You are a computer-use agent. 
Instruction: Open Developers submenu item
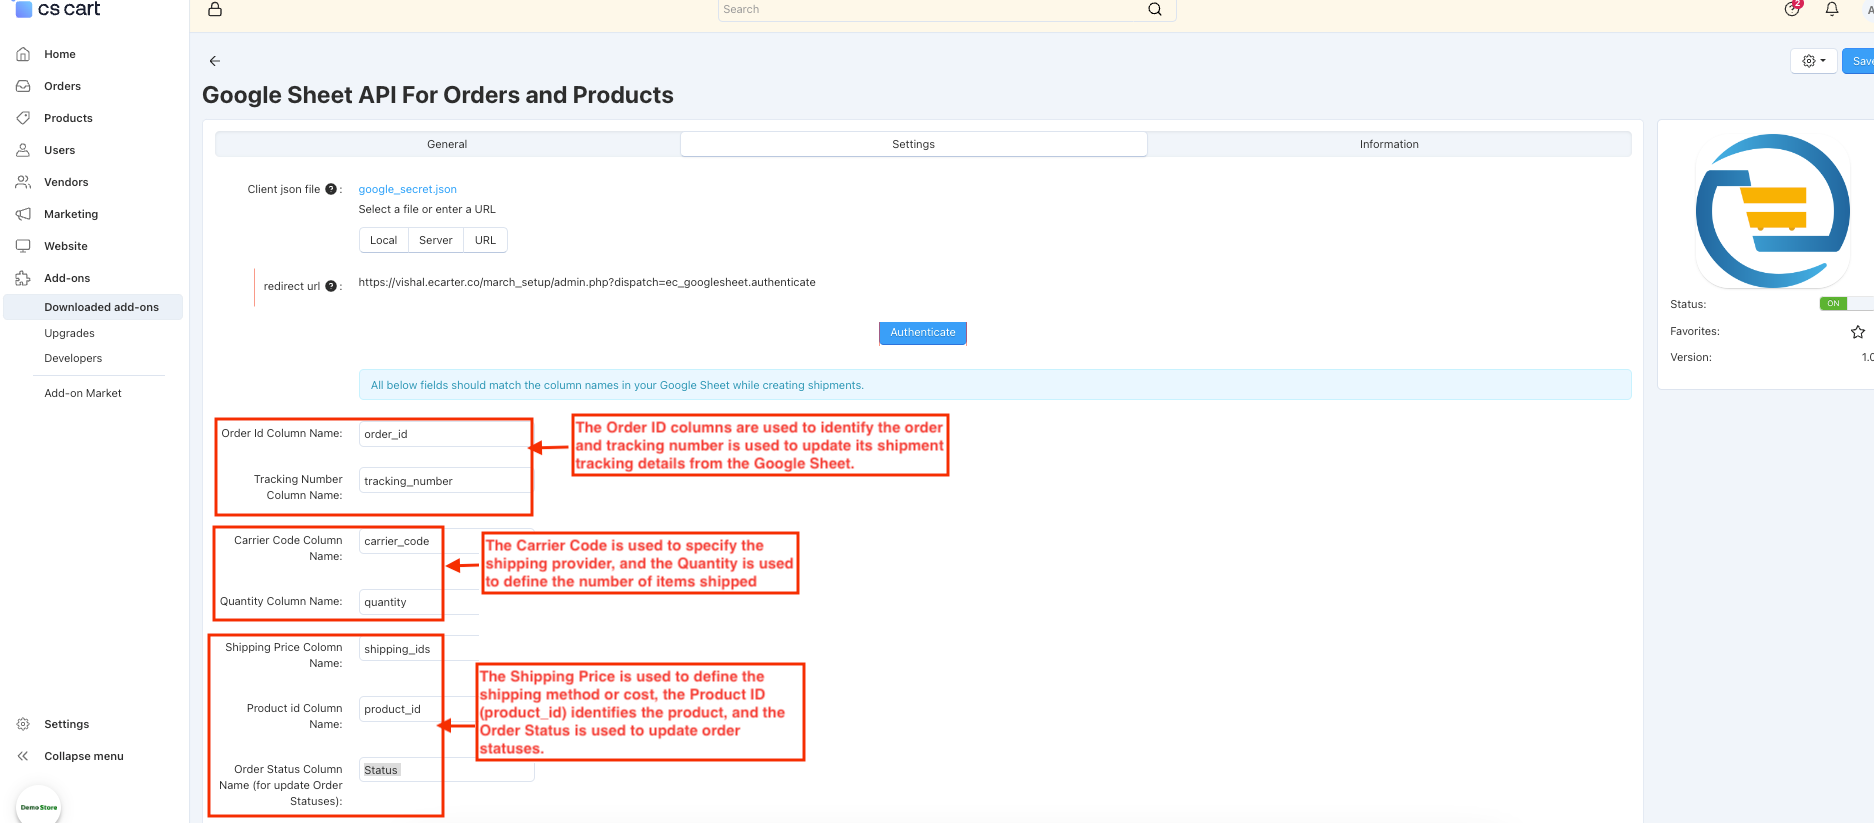(x=73, y=358)
